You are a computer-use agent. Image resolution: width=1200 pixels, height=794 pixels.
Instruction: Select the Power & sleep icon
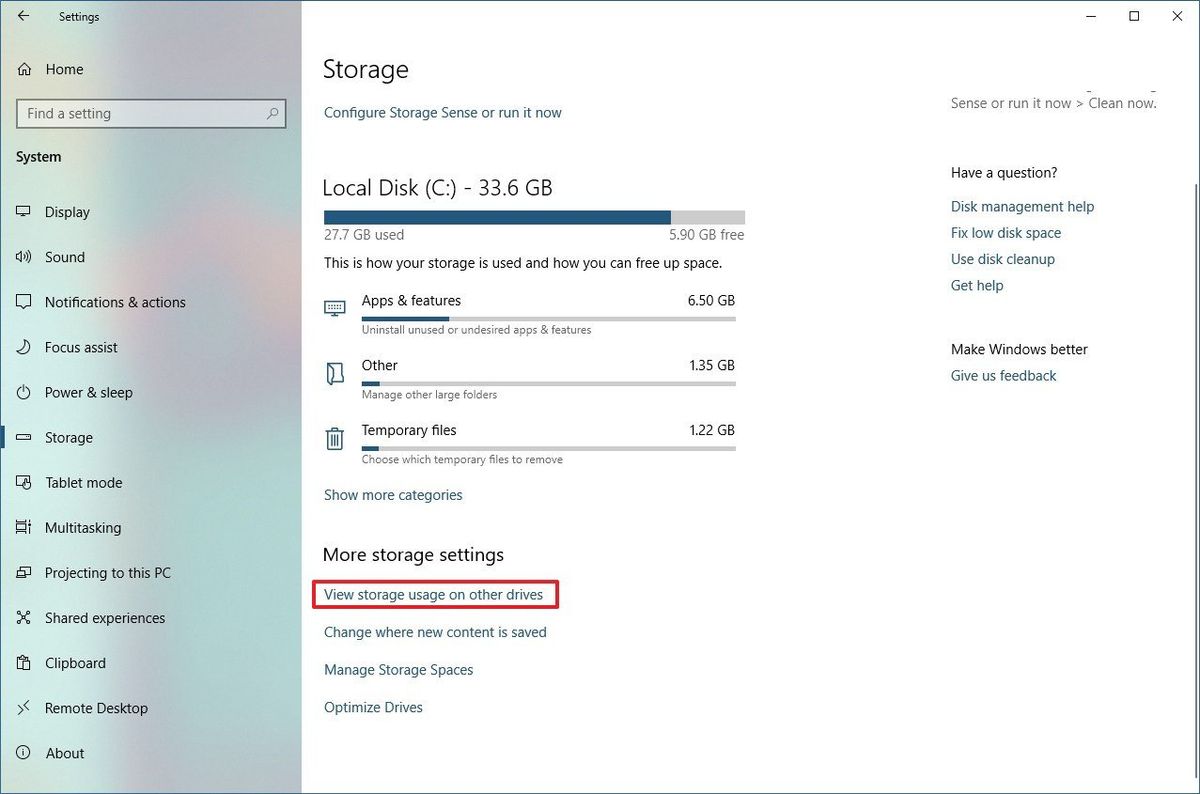(x=22, y=392)
